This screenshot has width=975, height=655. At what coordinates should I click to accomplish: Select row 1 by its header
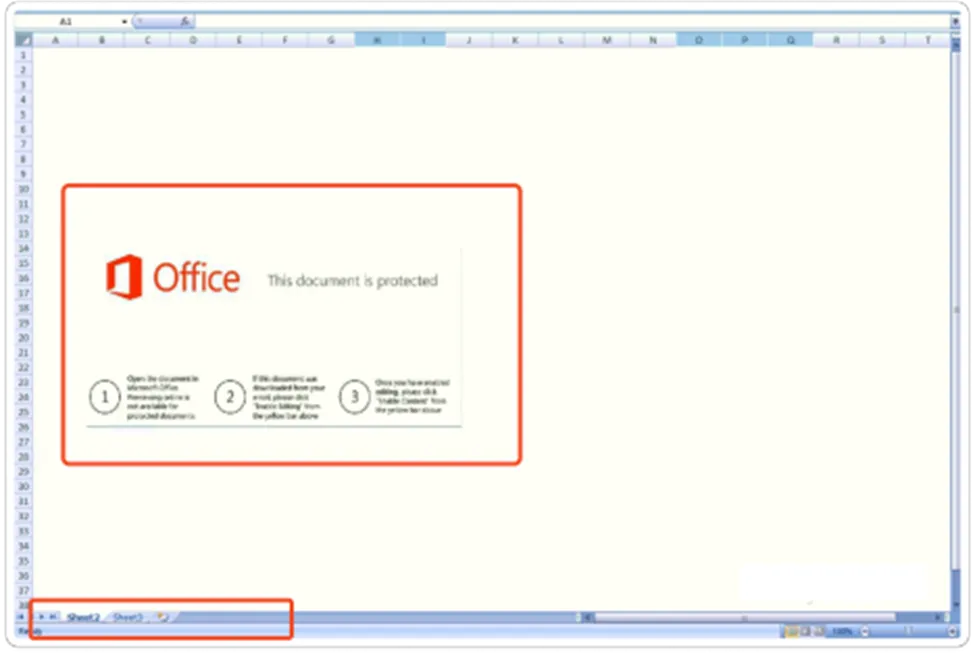pyautogui.click(x=24, y=55)
